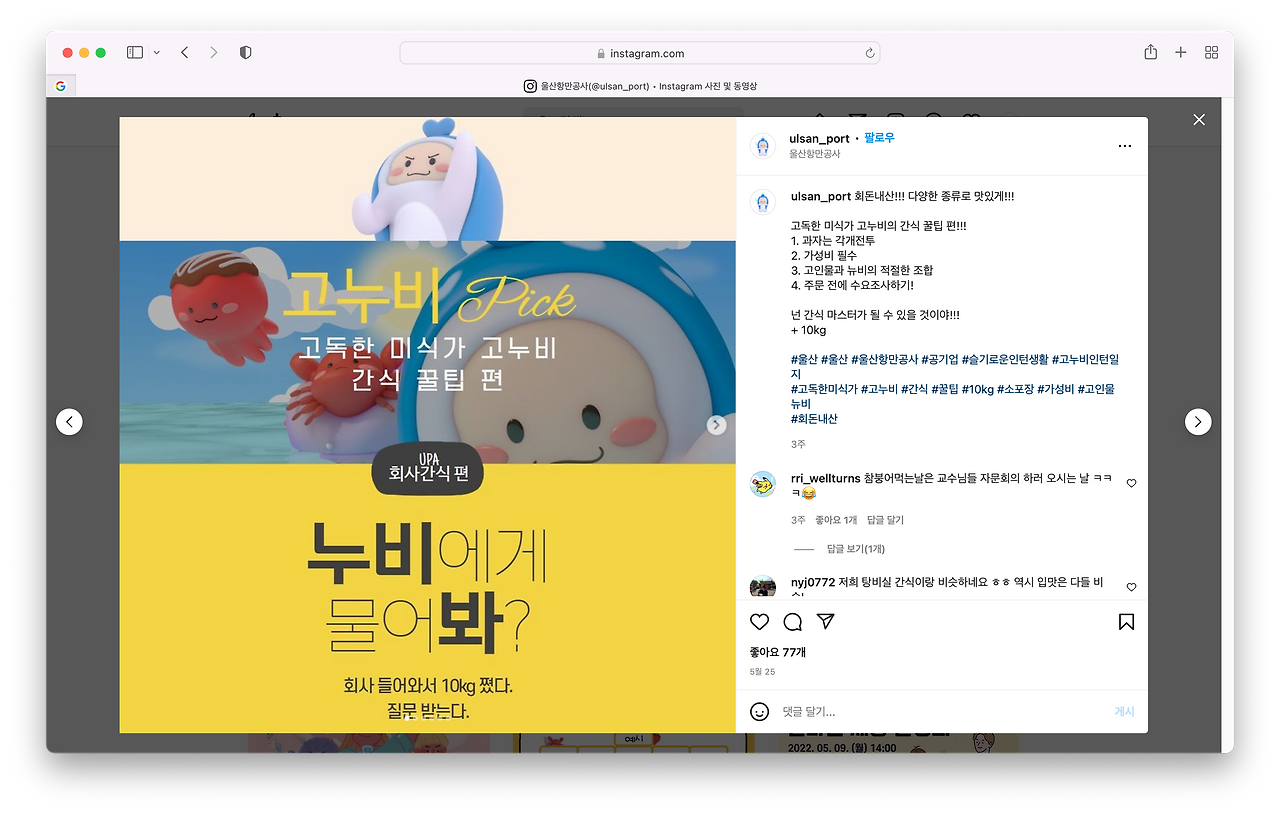This screenshot has height=814, width=1280.
Task: Reload the page with Safari's refresh icon
Action: pos(869,52)
